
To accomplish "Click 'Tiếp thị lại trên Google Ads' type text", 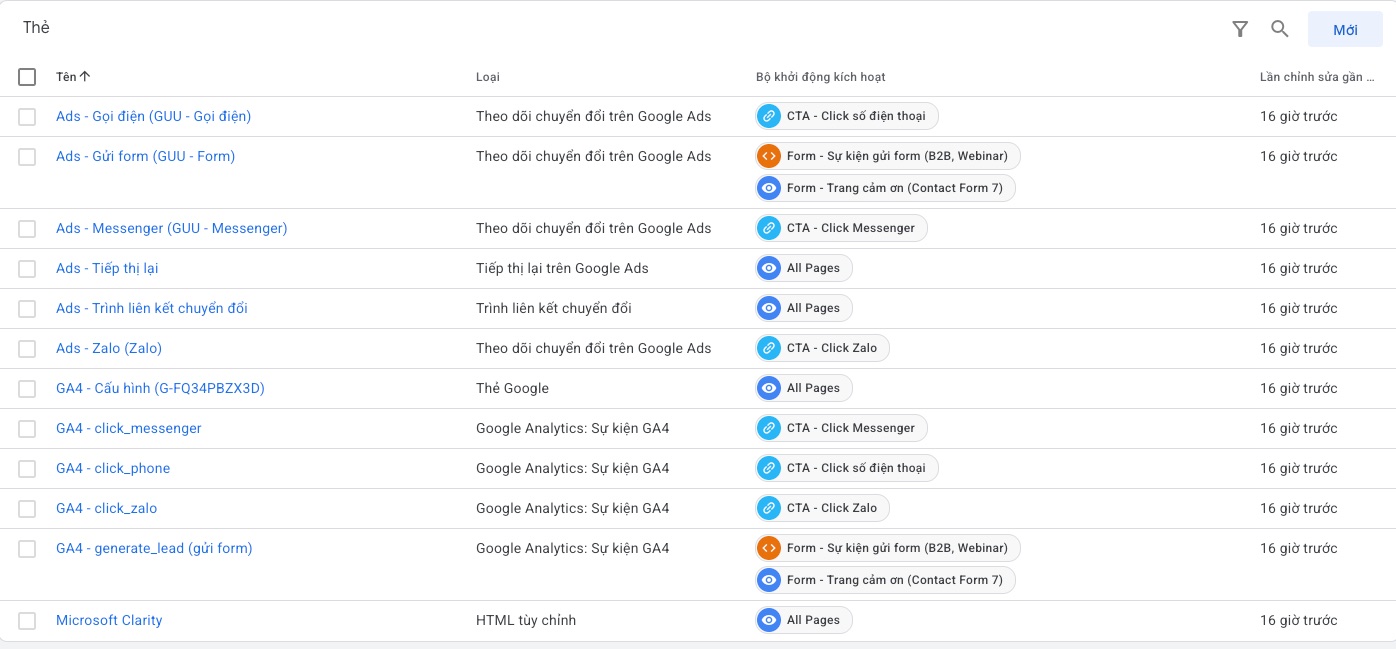I will pos(562,268).
